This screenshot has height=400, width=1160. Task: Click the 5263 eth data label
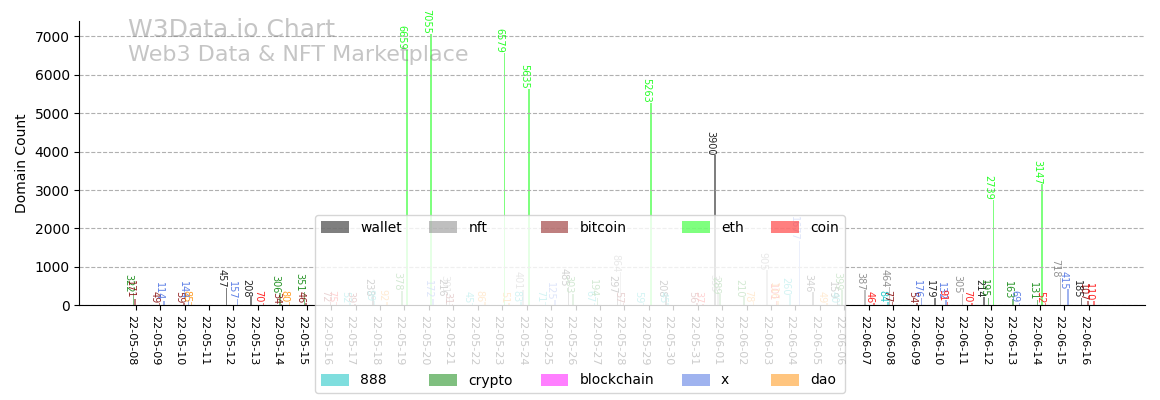(647, 90)
